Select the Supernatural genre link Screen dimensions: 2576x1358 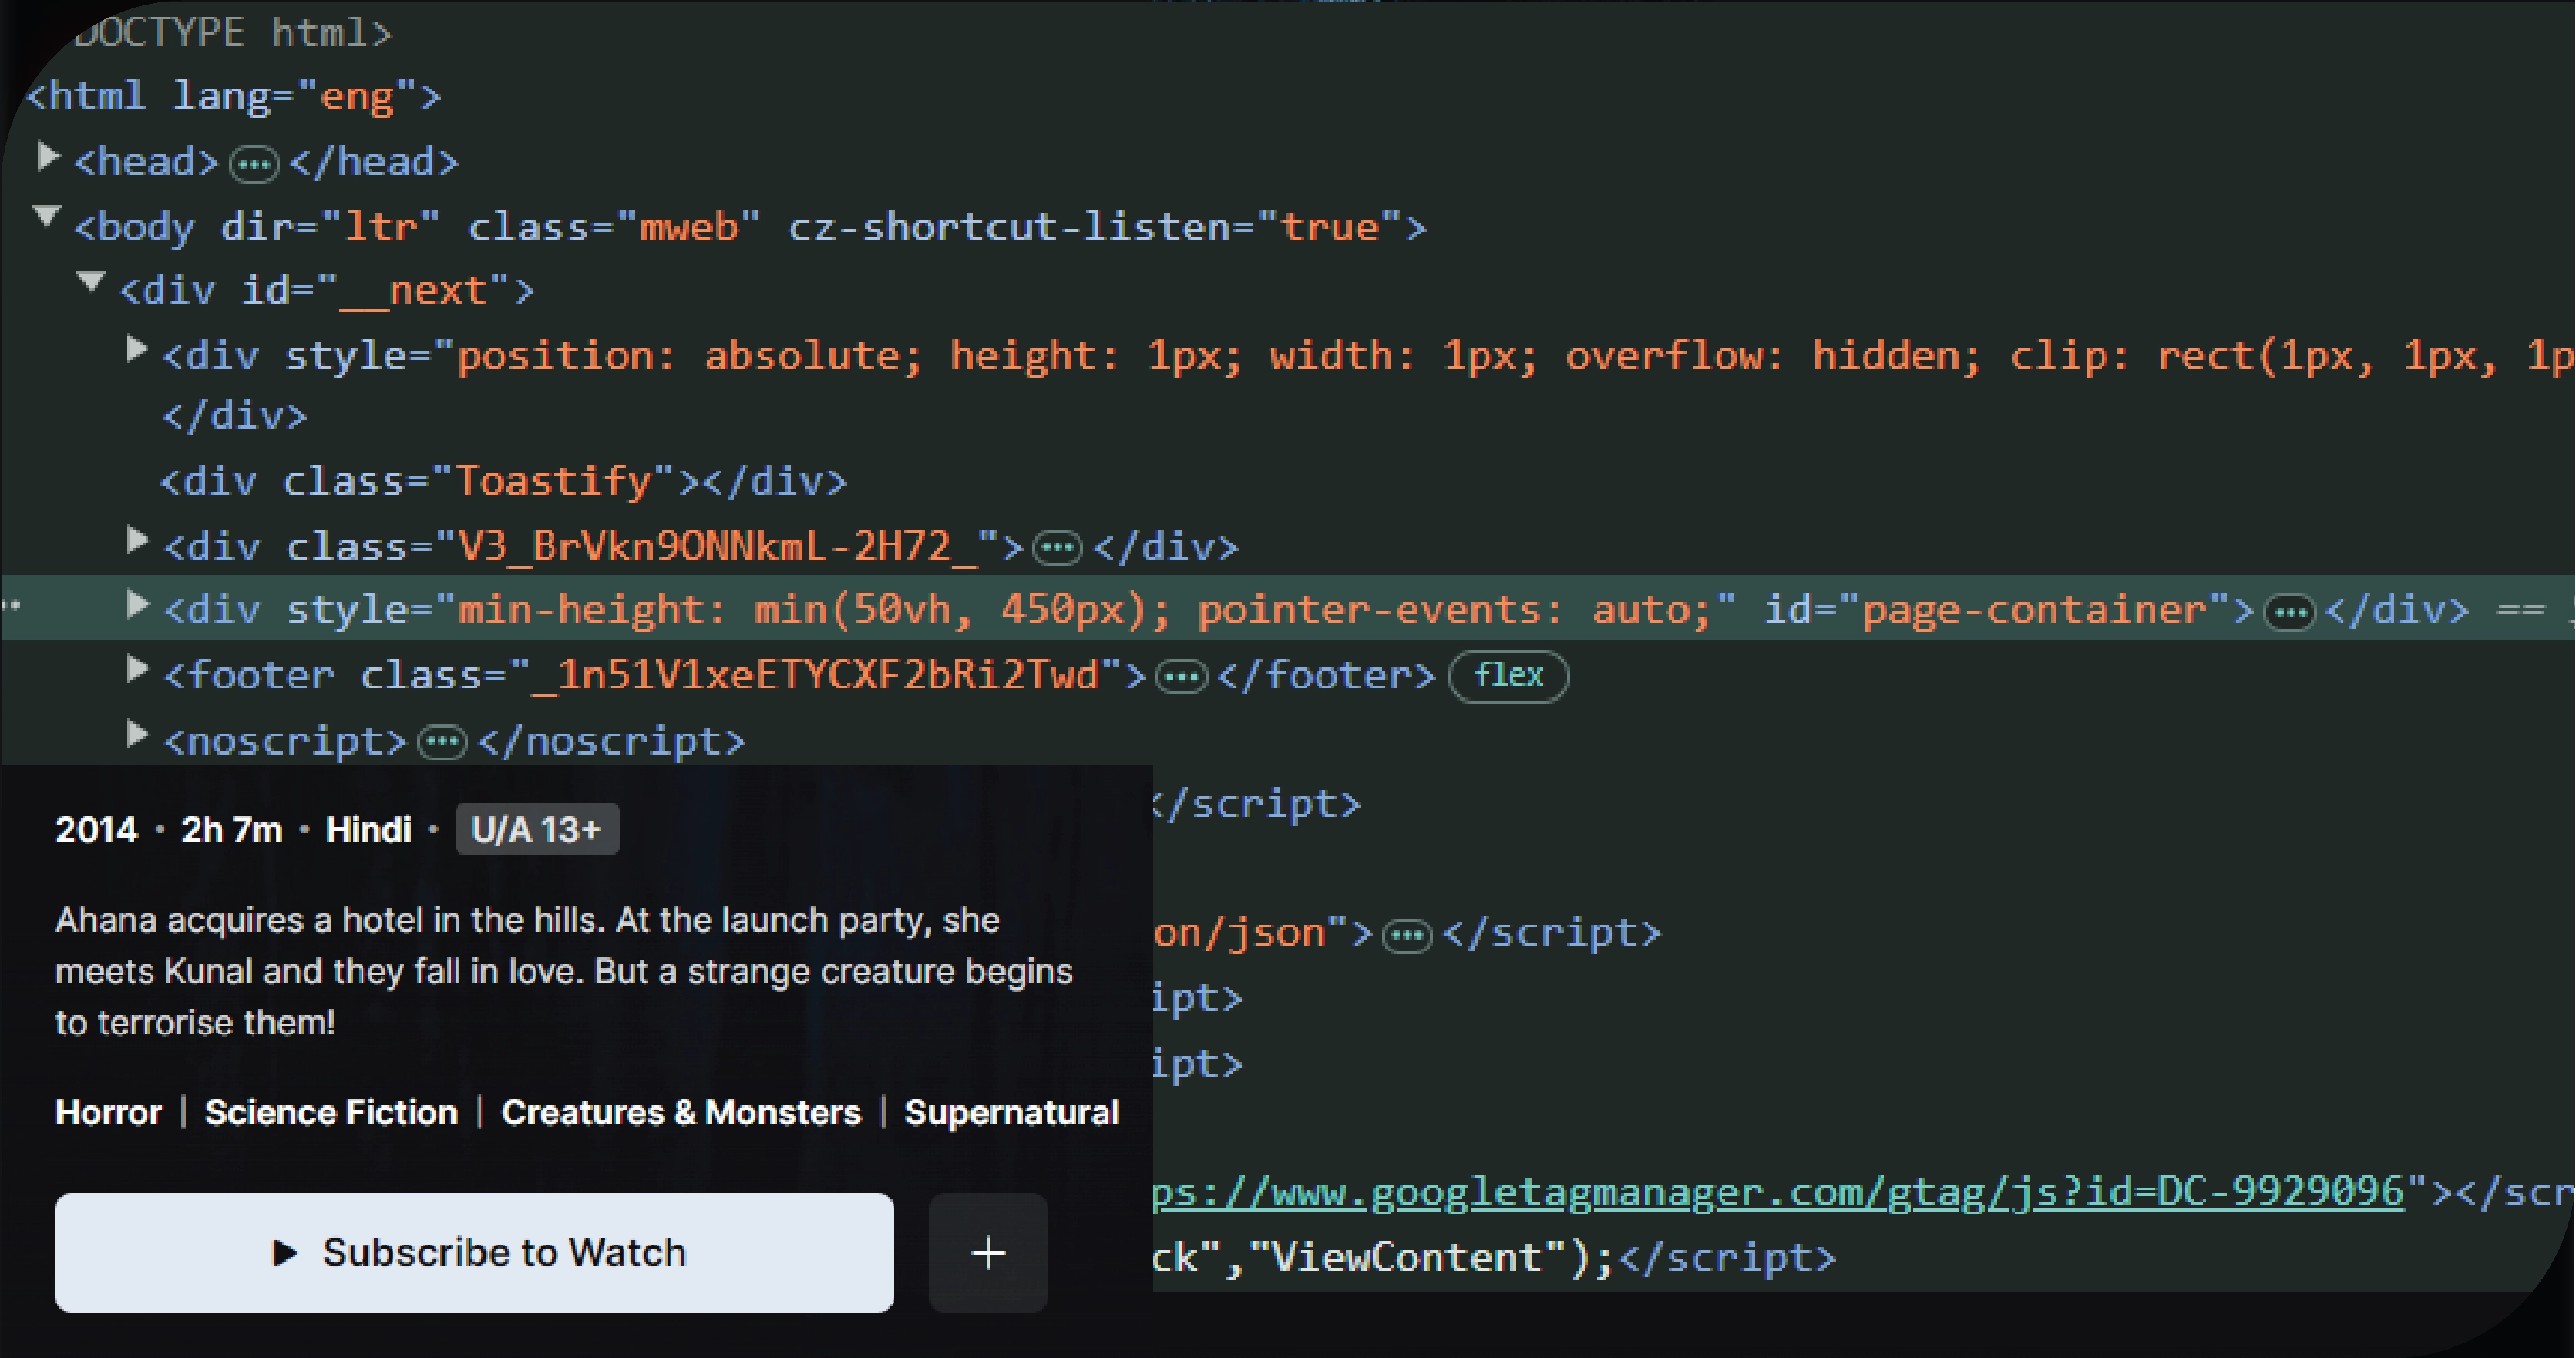[1011, 1112]
